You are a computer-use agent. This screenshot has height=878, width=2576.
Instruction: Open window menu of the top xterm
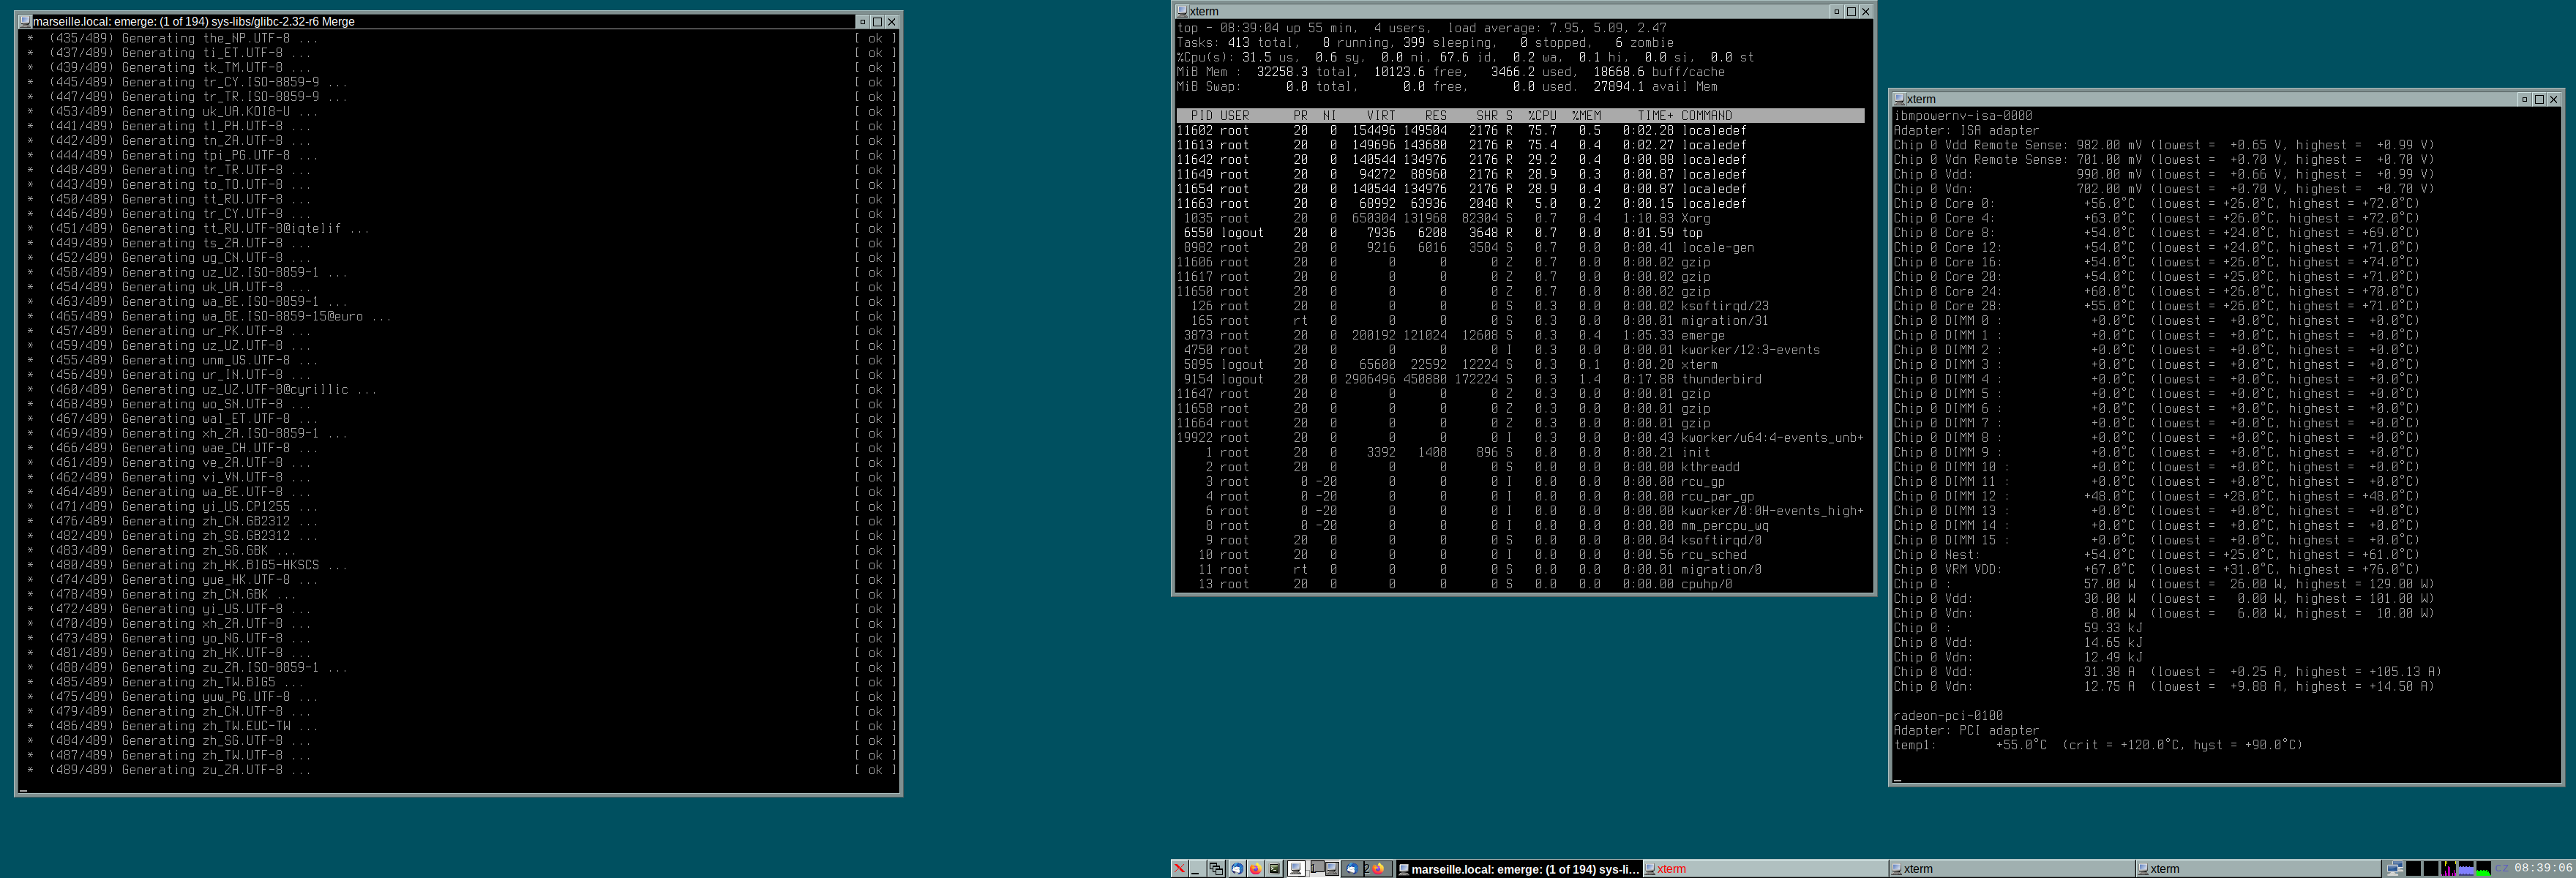(x=1181, y=12)
